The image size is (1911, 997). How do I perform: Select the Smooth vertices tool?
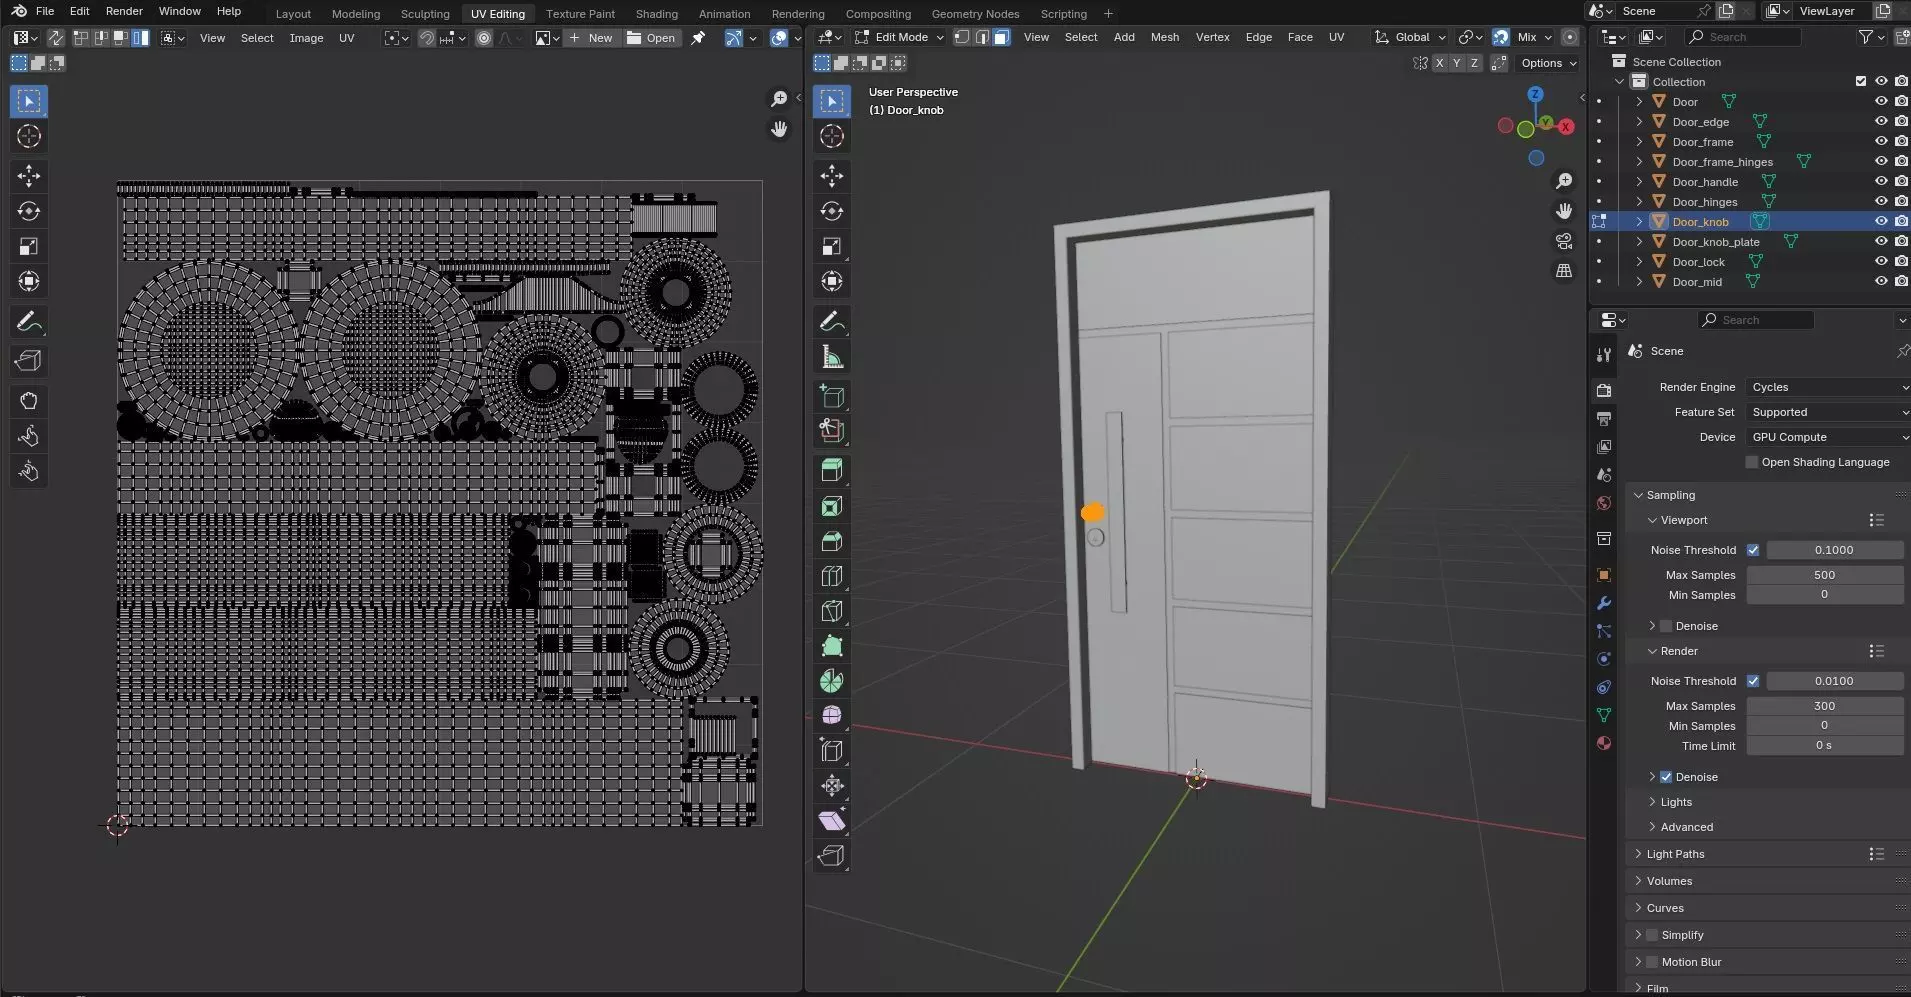pyautogui.click(x=831, y=715)
